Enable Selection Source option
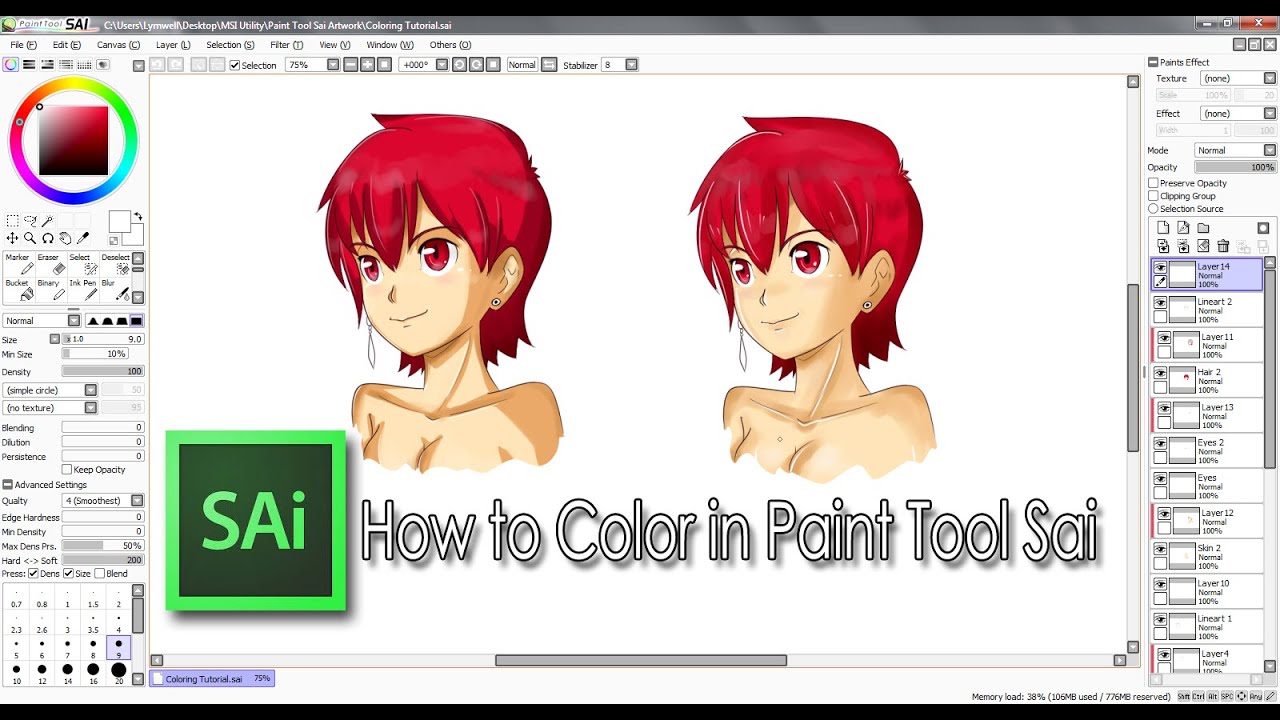Screen dimensions: 1280x720 1153,209
